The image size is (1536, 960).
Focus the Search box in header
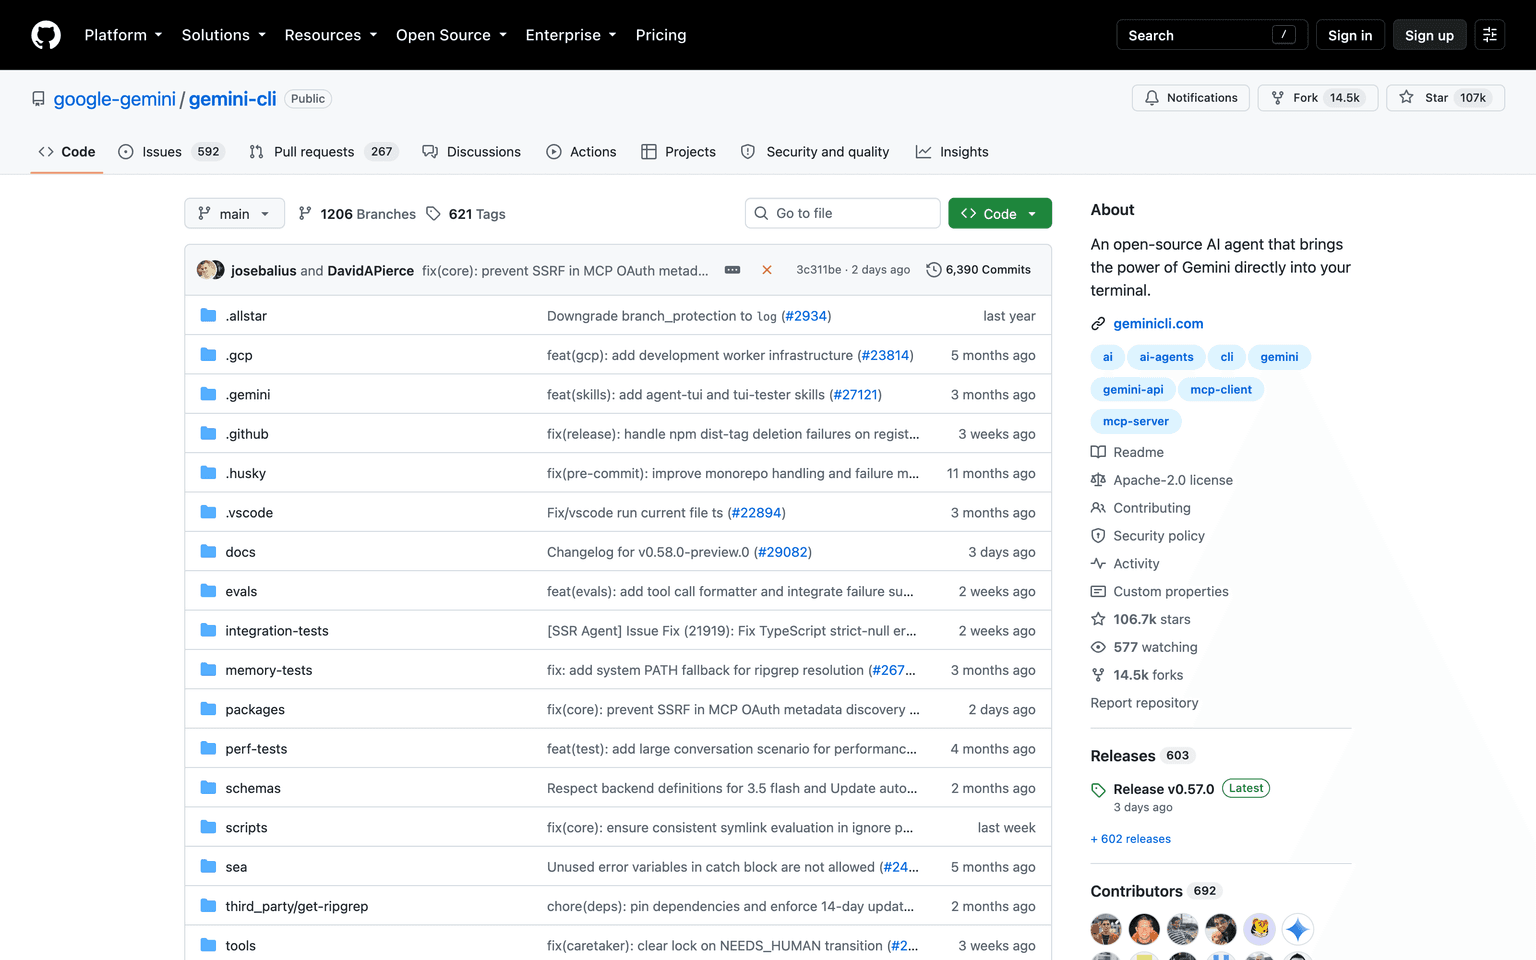1211,35
